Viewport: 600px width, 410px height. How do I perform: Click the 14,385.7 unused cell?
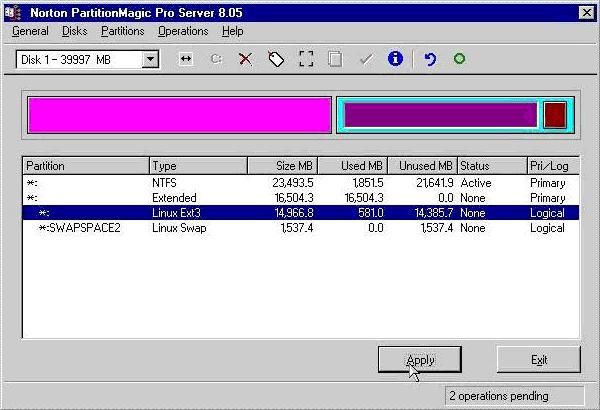pyautogui.click(x=434, y=213)
